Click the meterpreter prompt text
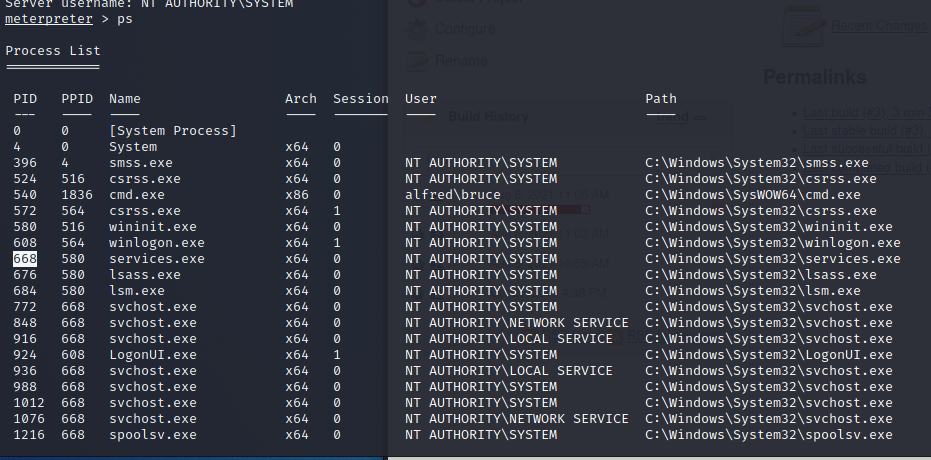 click(43, 19)
